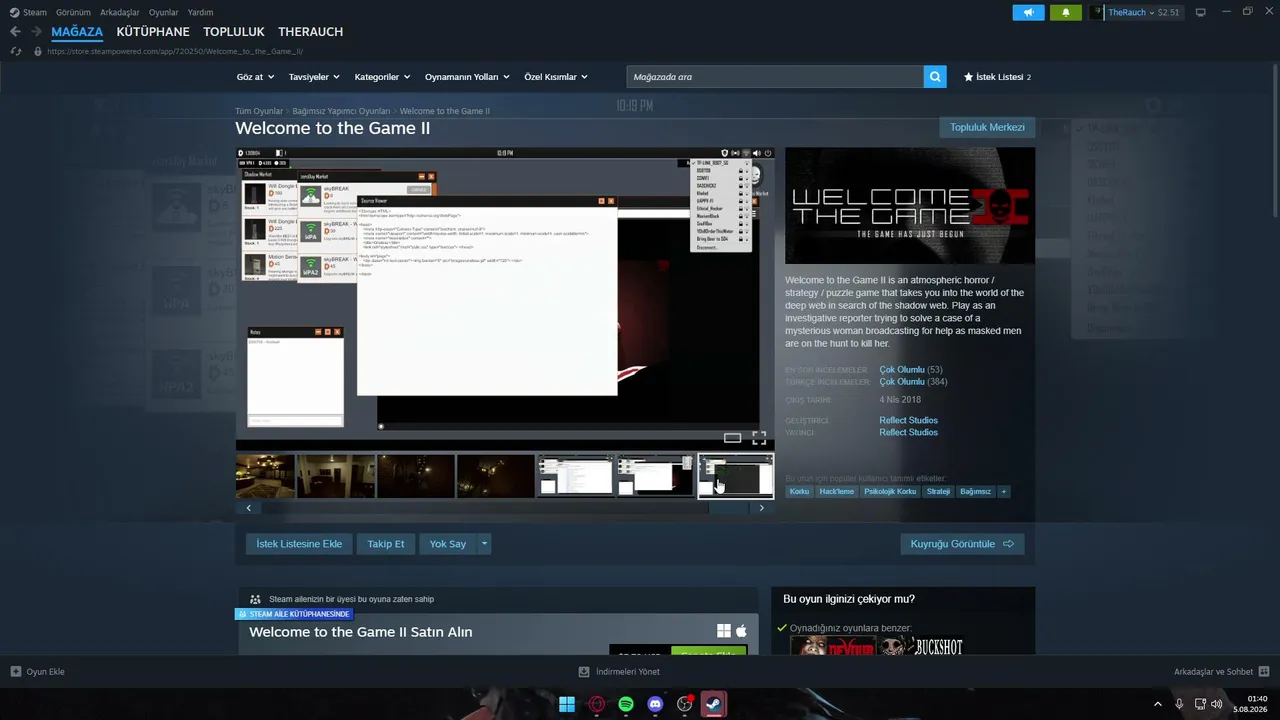This screenshot has width=1280, height=720.
Task: Open Opera GX from taskbar
Action: pos(597,704)
